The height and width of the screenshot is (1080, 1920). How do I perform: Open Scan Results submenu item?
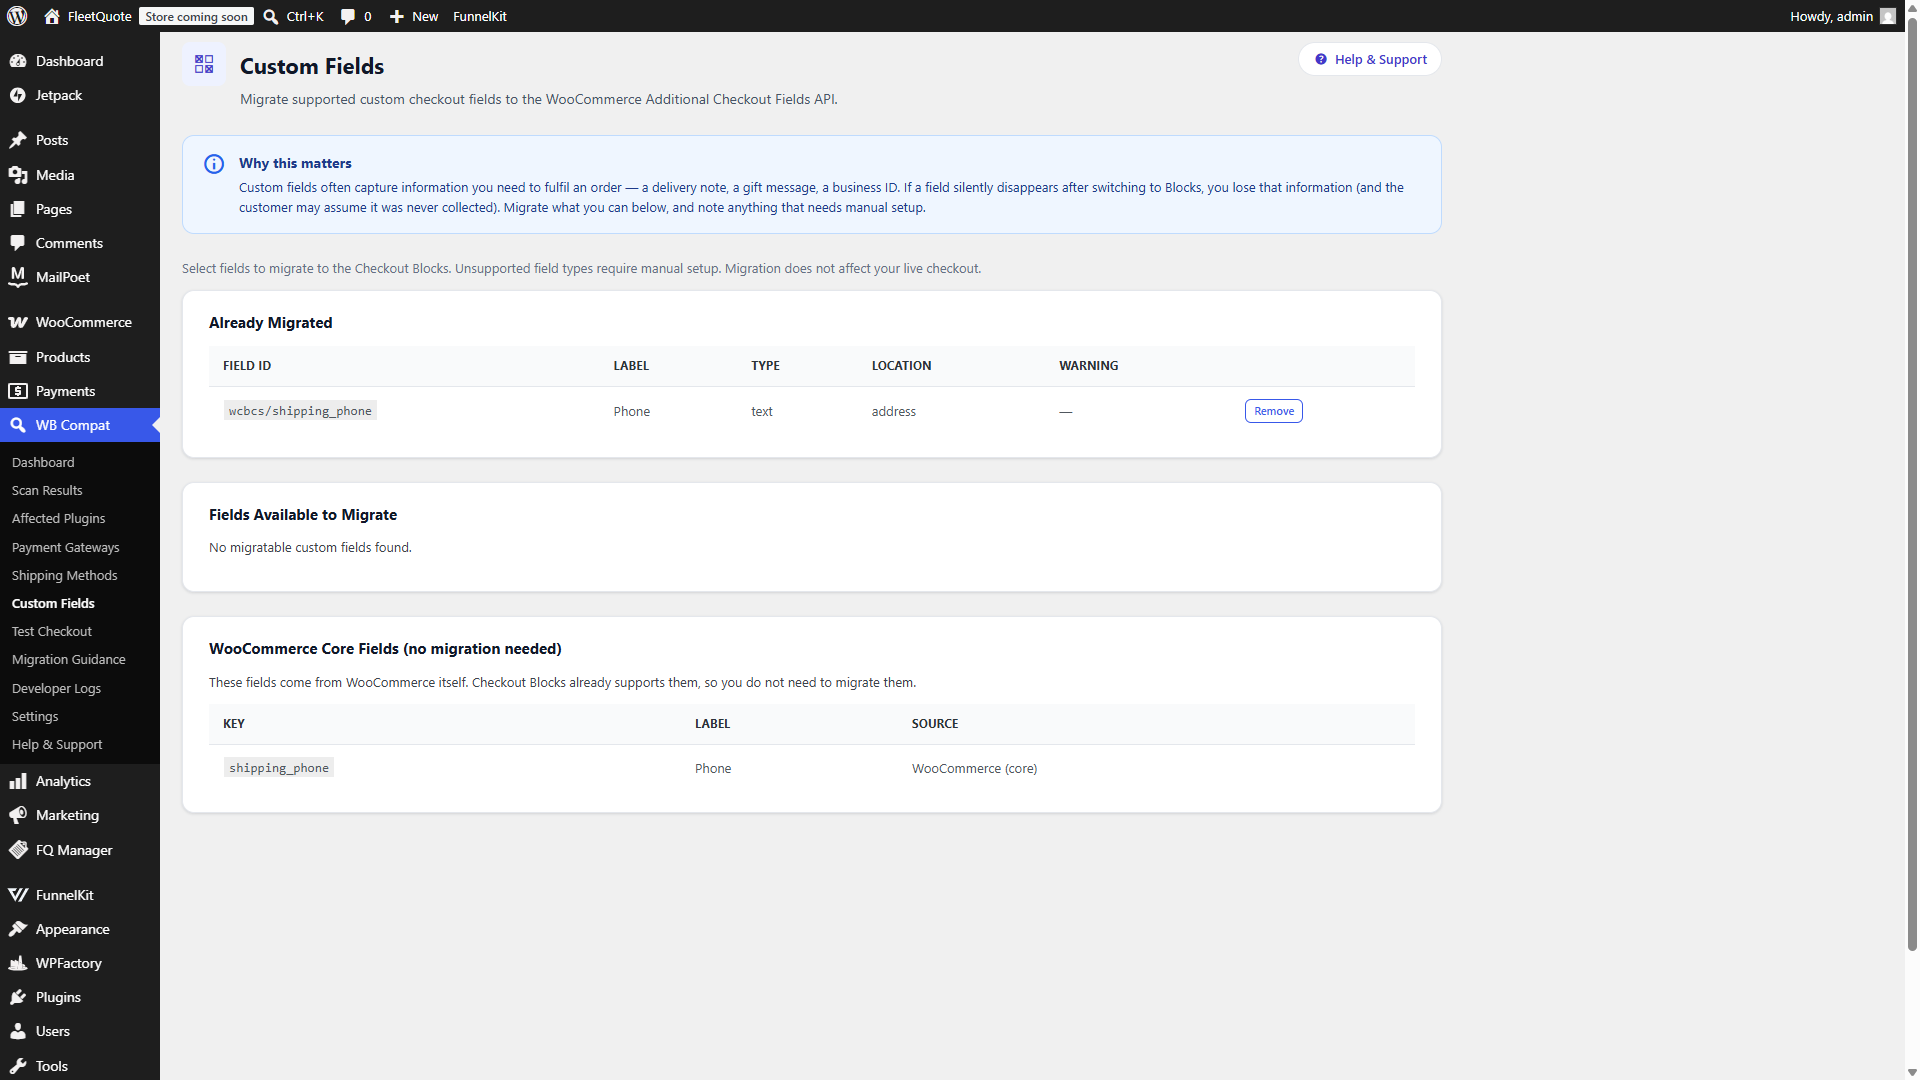pyautogui.click(x=47, y=490)
